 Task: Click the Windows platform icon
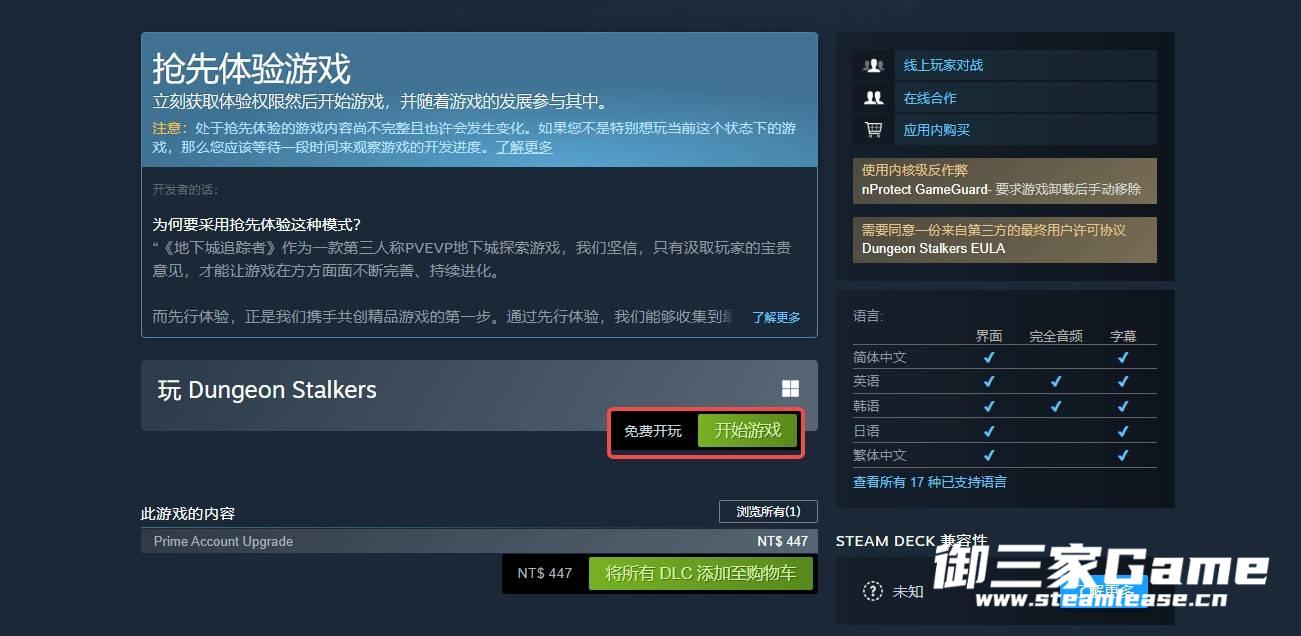point(790,389)
